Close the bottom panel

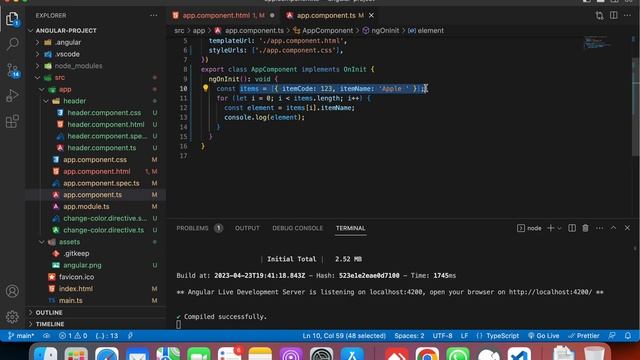click(x=627, y=228)
